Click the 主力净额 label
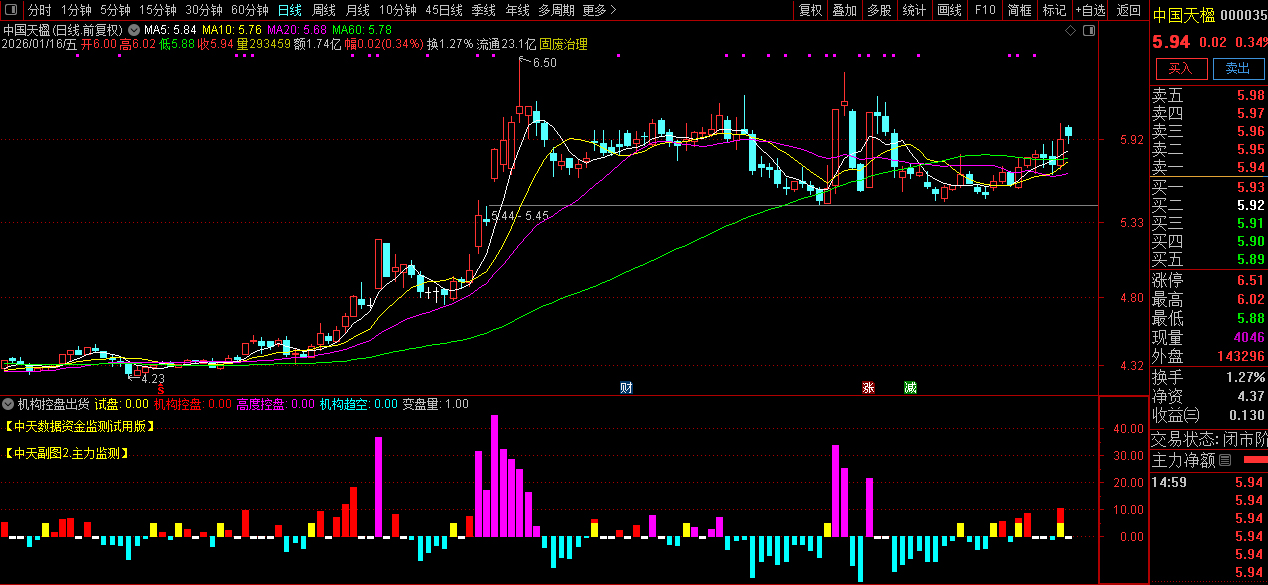This screenshot has width=1268, height=585. 1183,460
